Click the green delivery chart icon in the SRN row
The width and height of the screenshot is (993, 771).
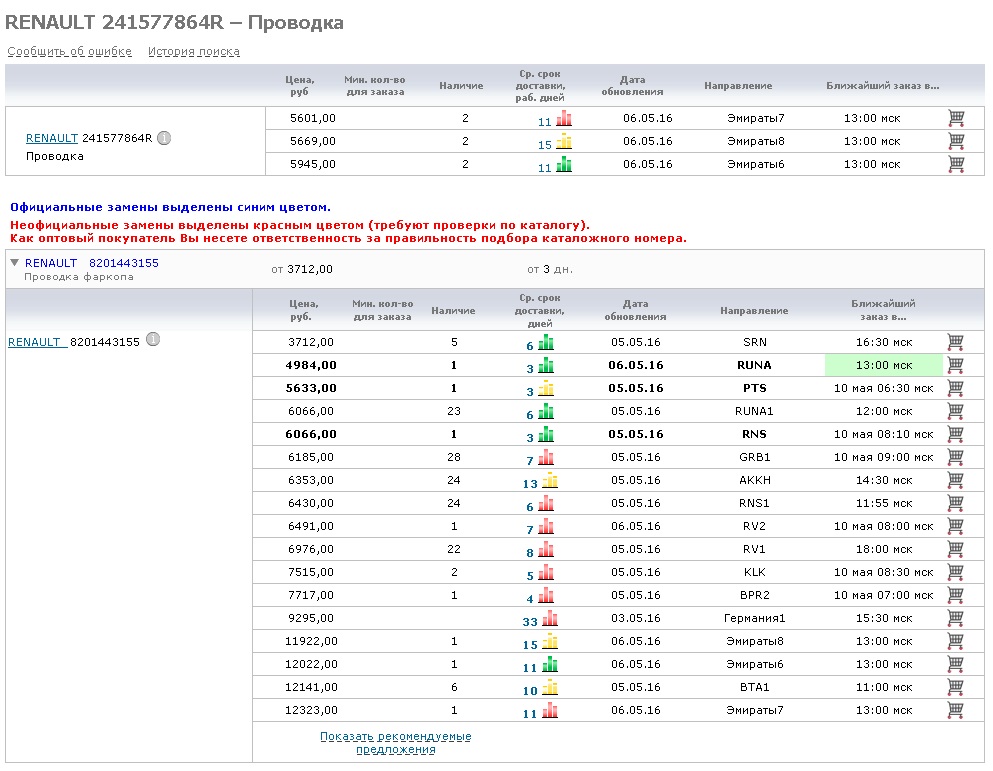click(546, 343)
